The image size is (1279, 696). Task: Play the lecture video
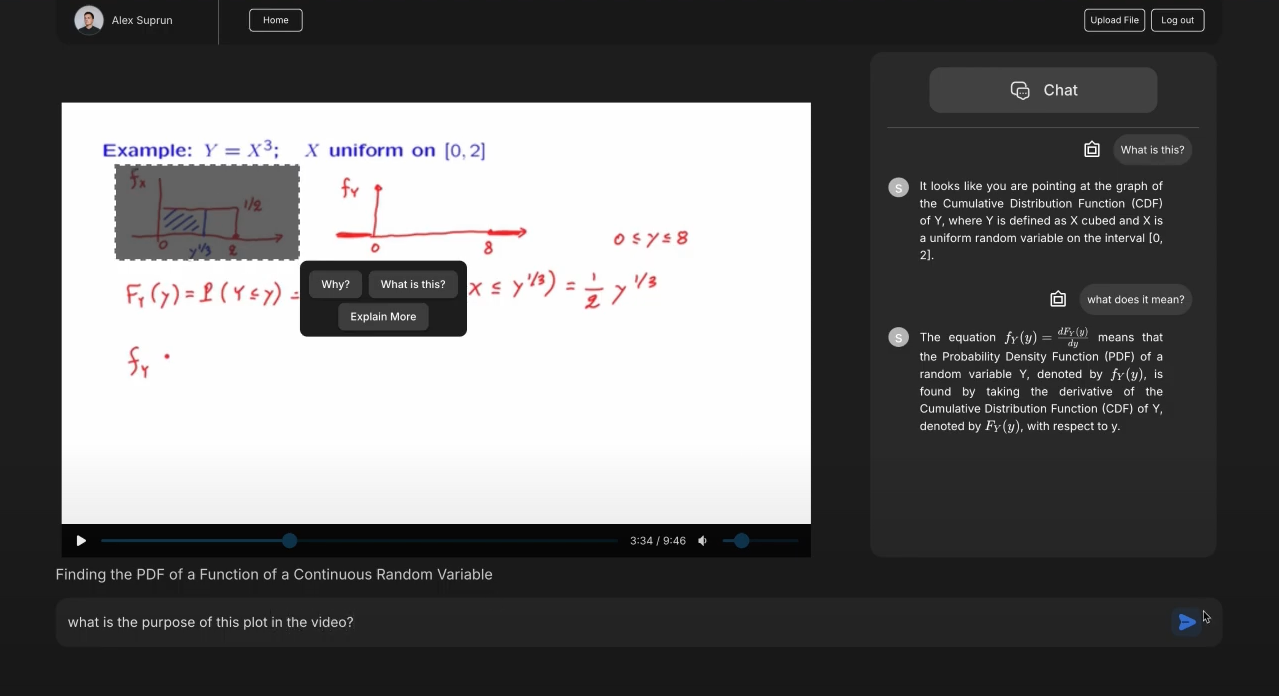point(81,541)
